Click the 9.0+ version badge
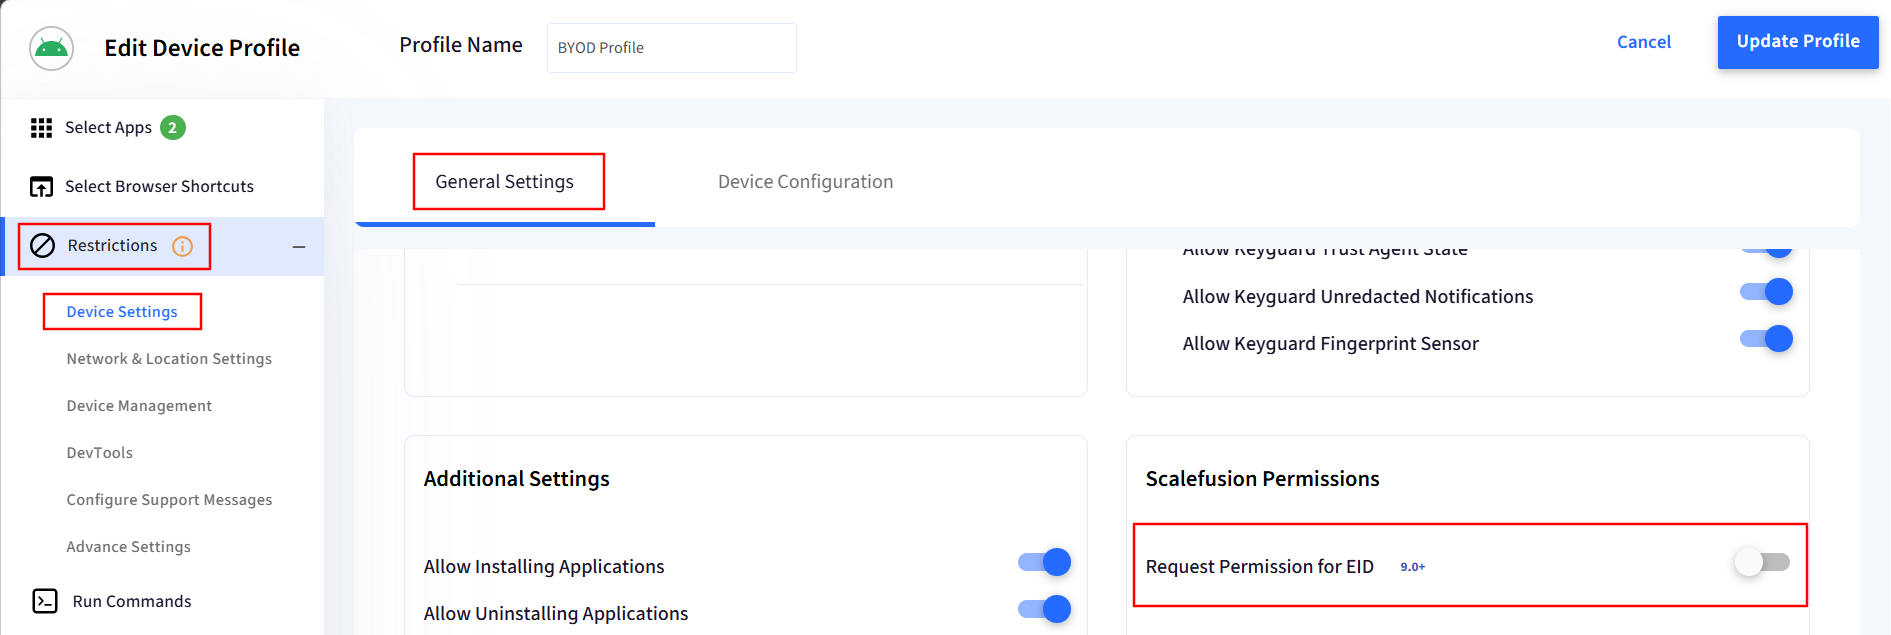1891x635 pixels. pos(1412,567)
